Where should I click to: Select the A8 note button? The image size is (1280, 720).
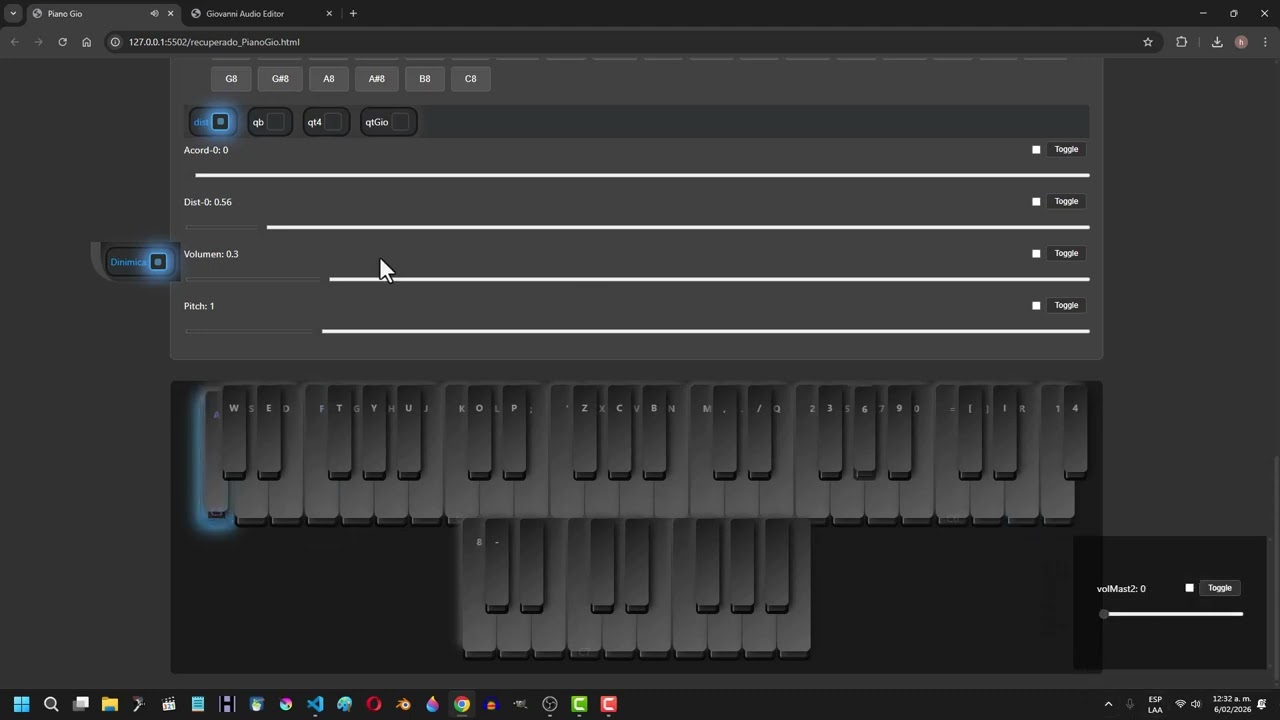(329, 79)
